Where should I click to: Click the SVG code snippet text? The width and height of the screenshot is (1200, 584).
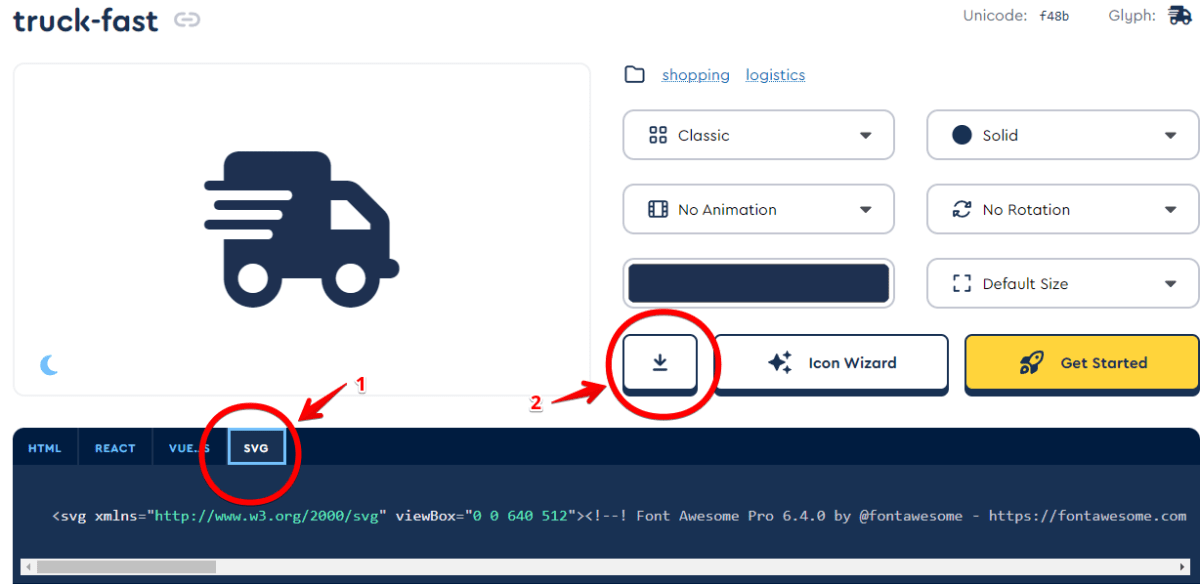point(619,516)
